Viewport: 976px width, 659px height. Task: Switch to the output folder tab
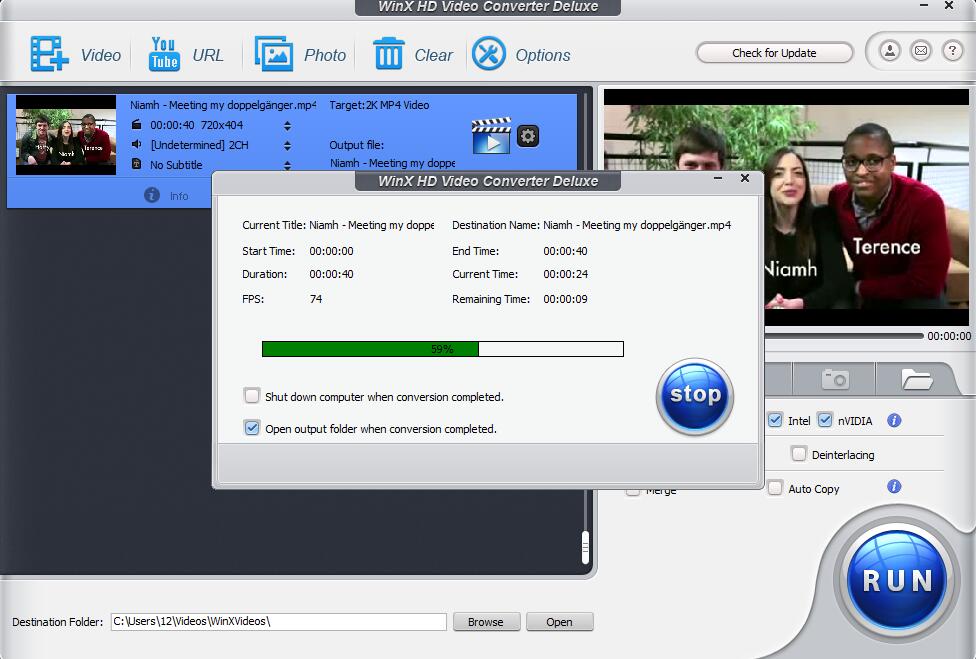click(916, 379)
